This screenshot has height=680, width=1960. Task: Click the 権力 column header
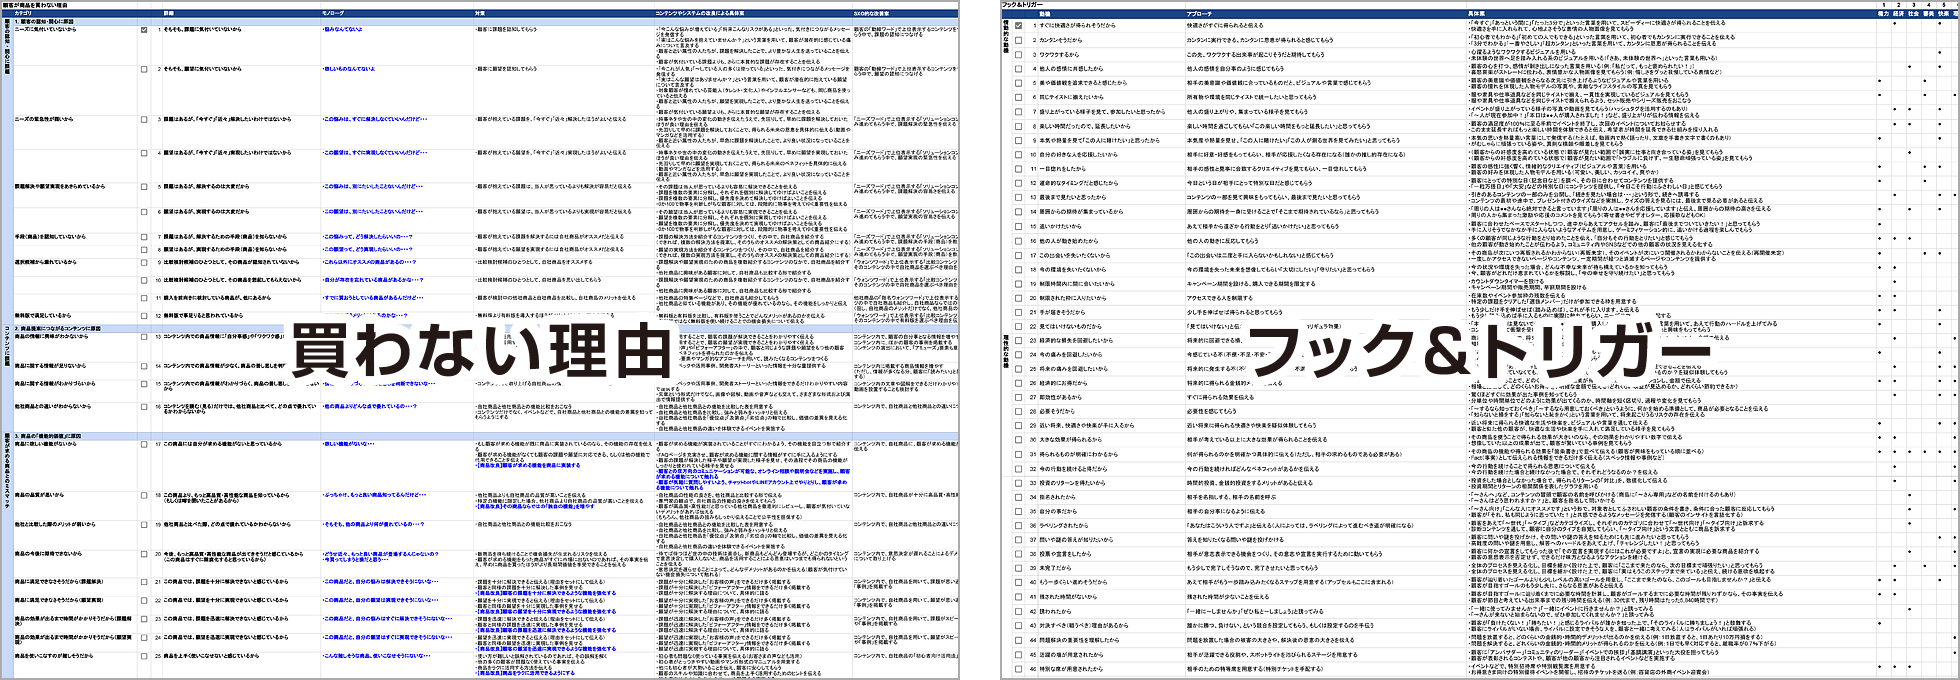tap(1883, 14)
